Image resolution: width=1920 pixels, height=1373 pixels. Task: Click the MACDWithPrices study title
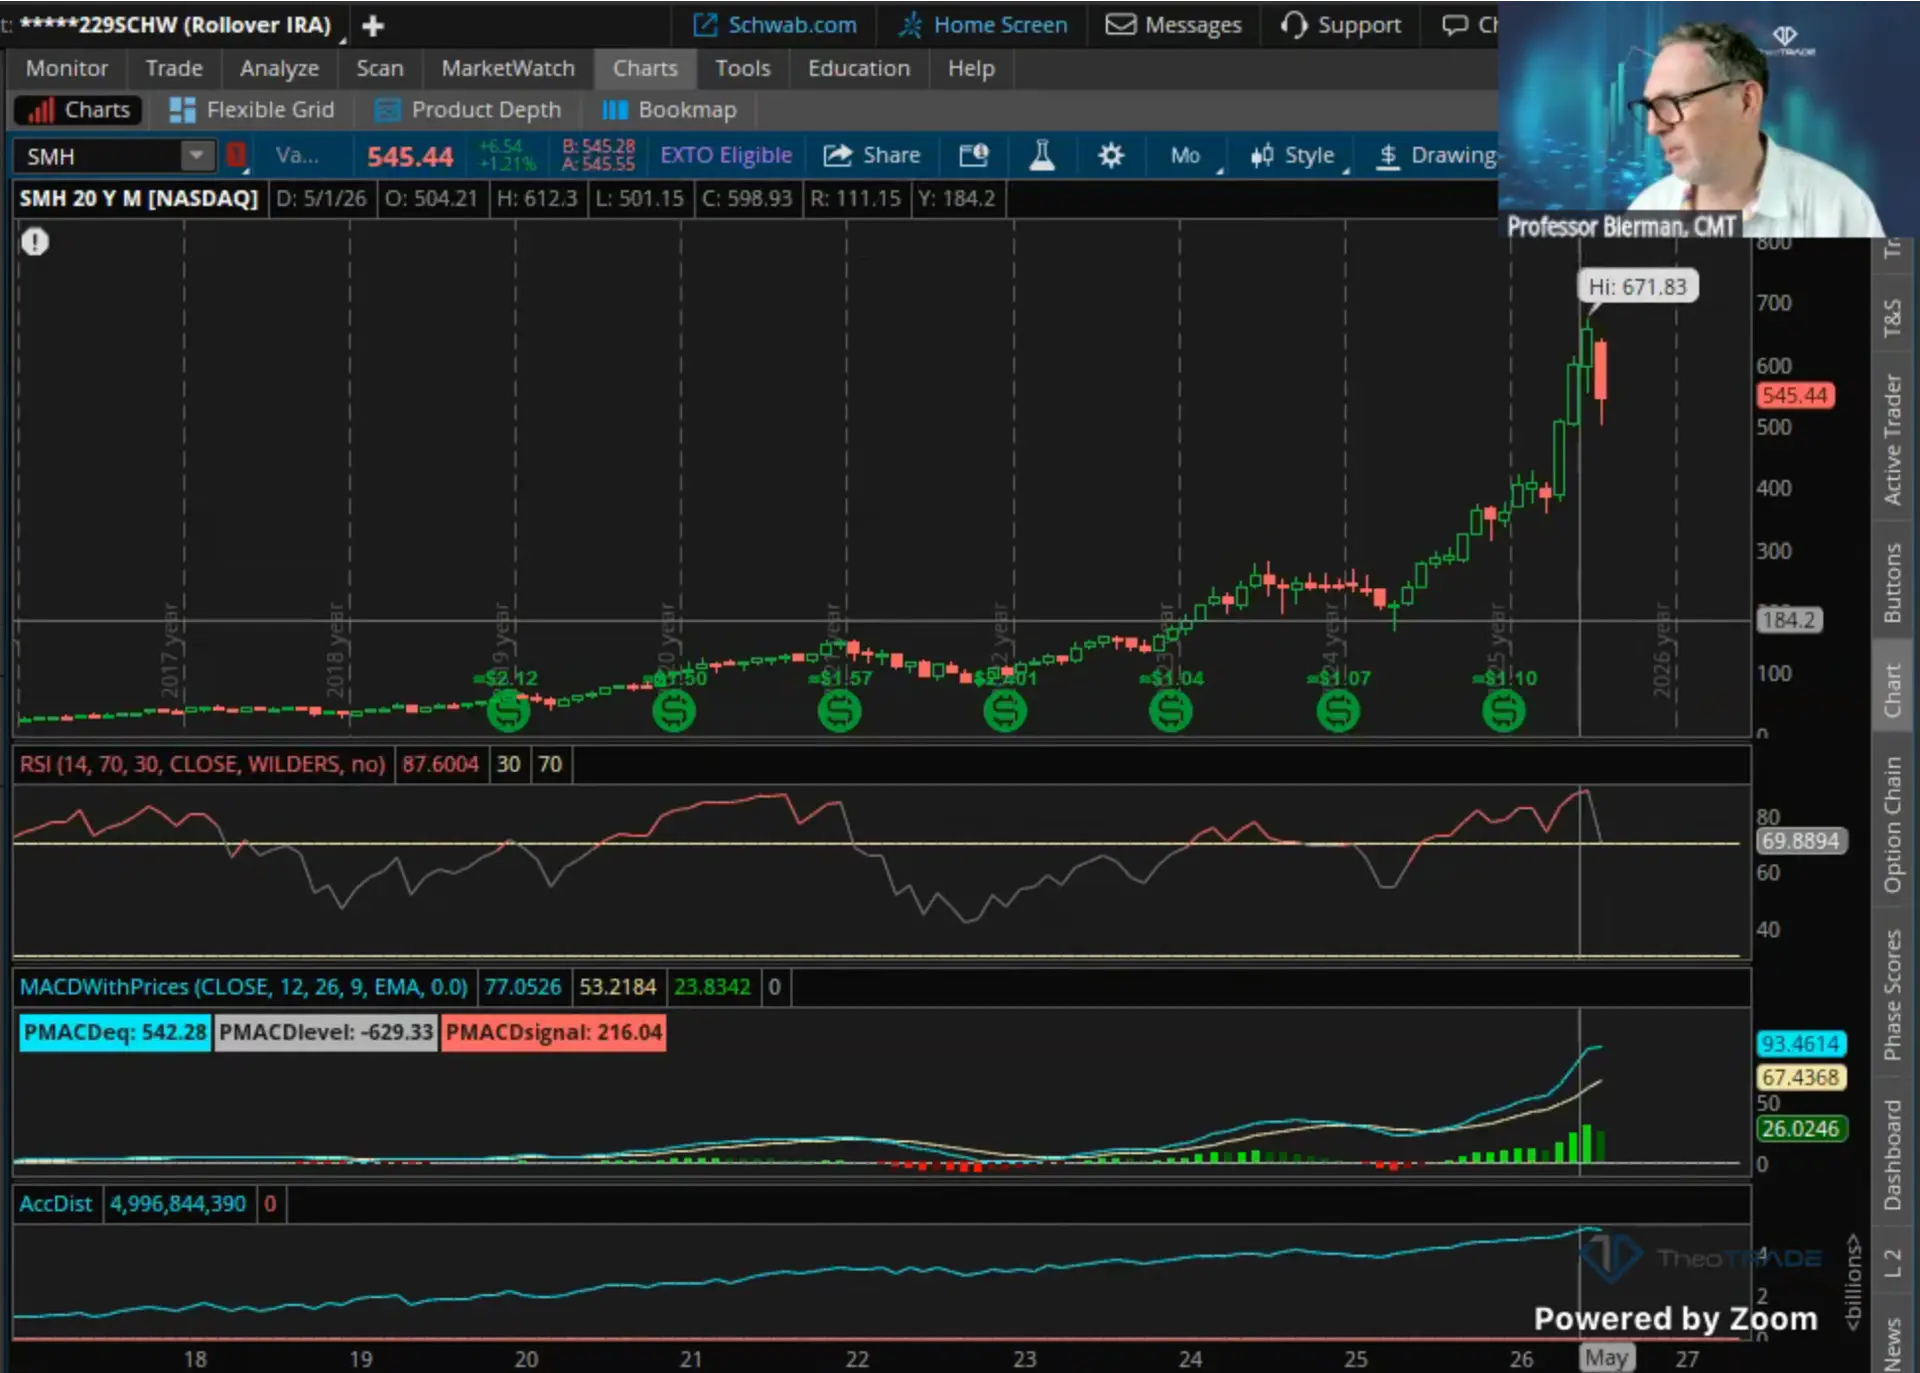[x=243, y=987]
